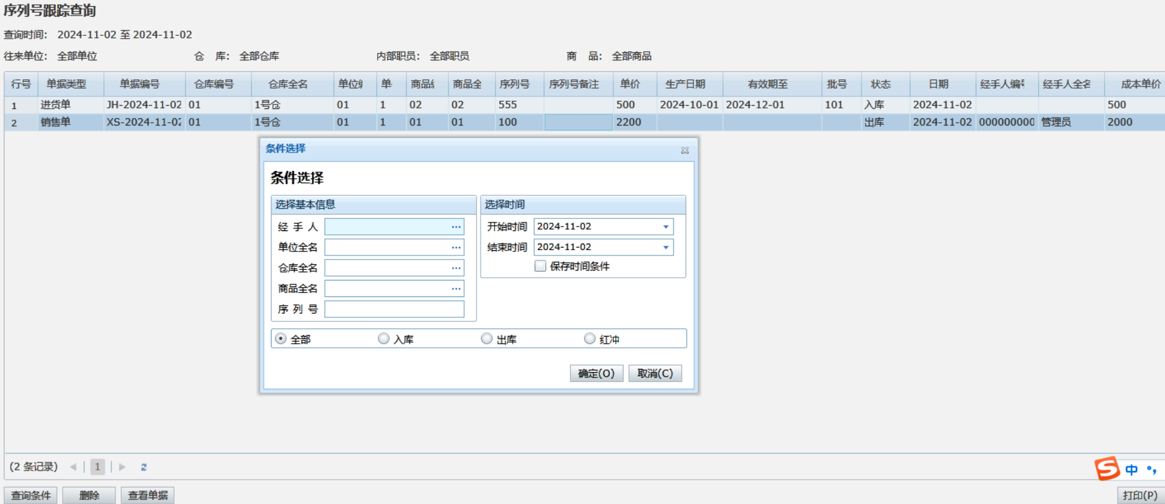Go to the next page arrow in pager
The height and width of the screenshot is (504, 1165).
pos(123,467)
